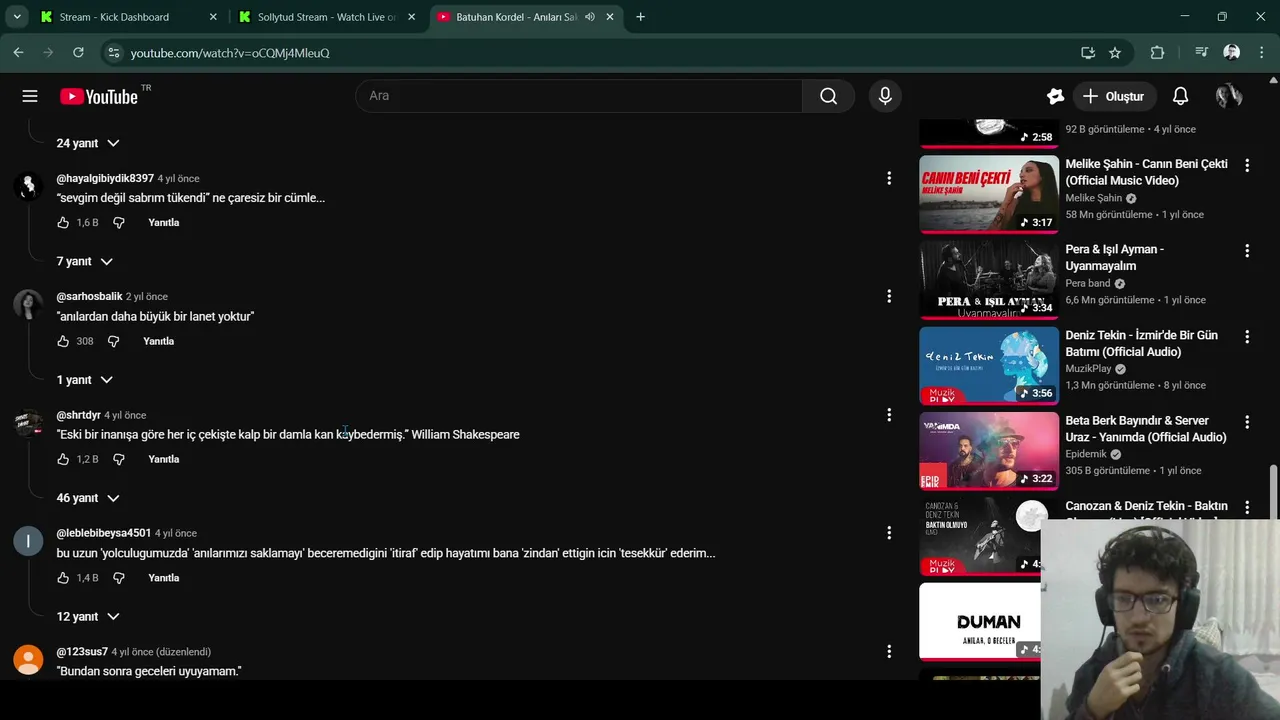Like the comment by @hayalgibiydik8397
Viewport: 1280px width, 720px height.
click(63, 223)
